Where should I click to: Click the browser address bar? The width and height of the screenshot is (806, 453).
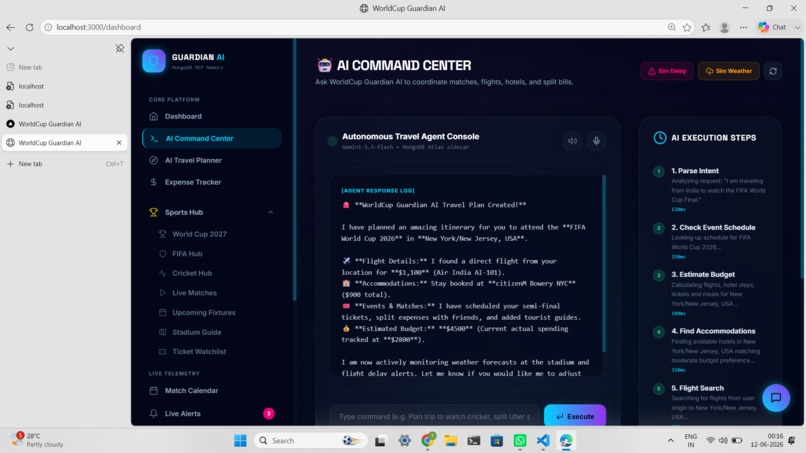click(350, 27)
